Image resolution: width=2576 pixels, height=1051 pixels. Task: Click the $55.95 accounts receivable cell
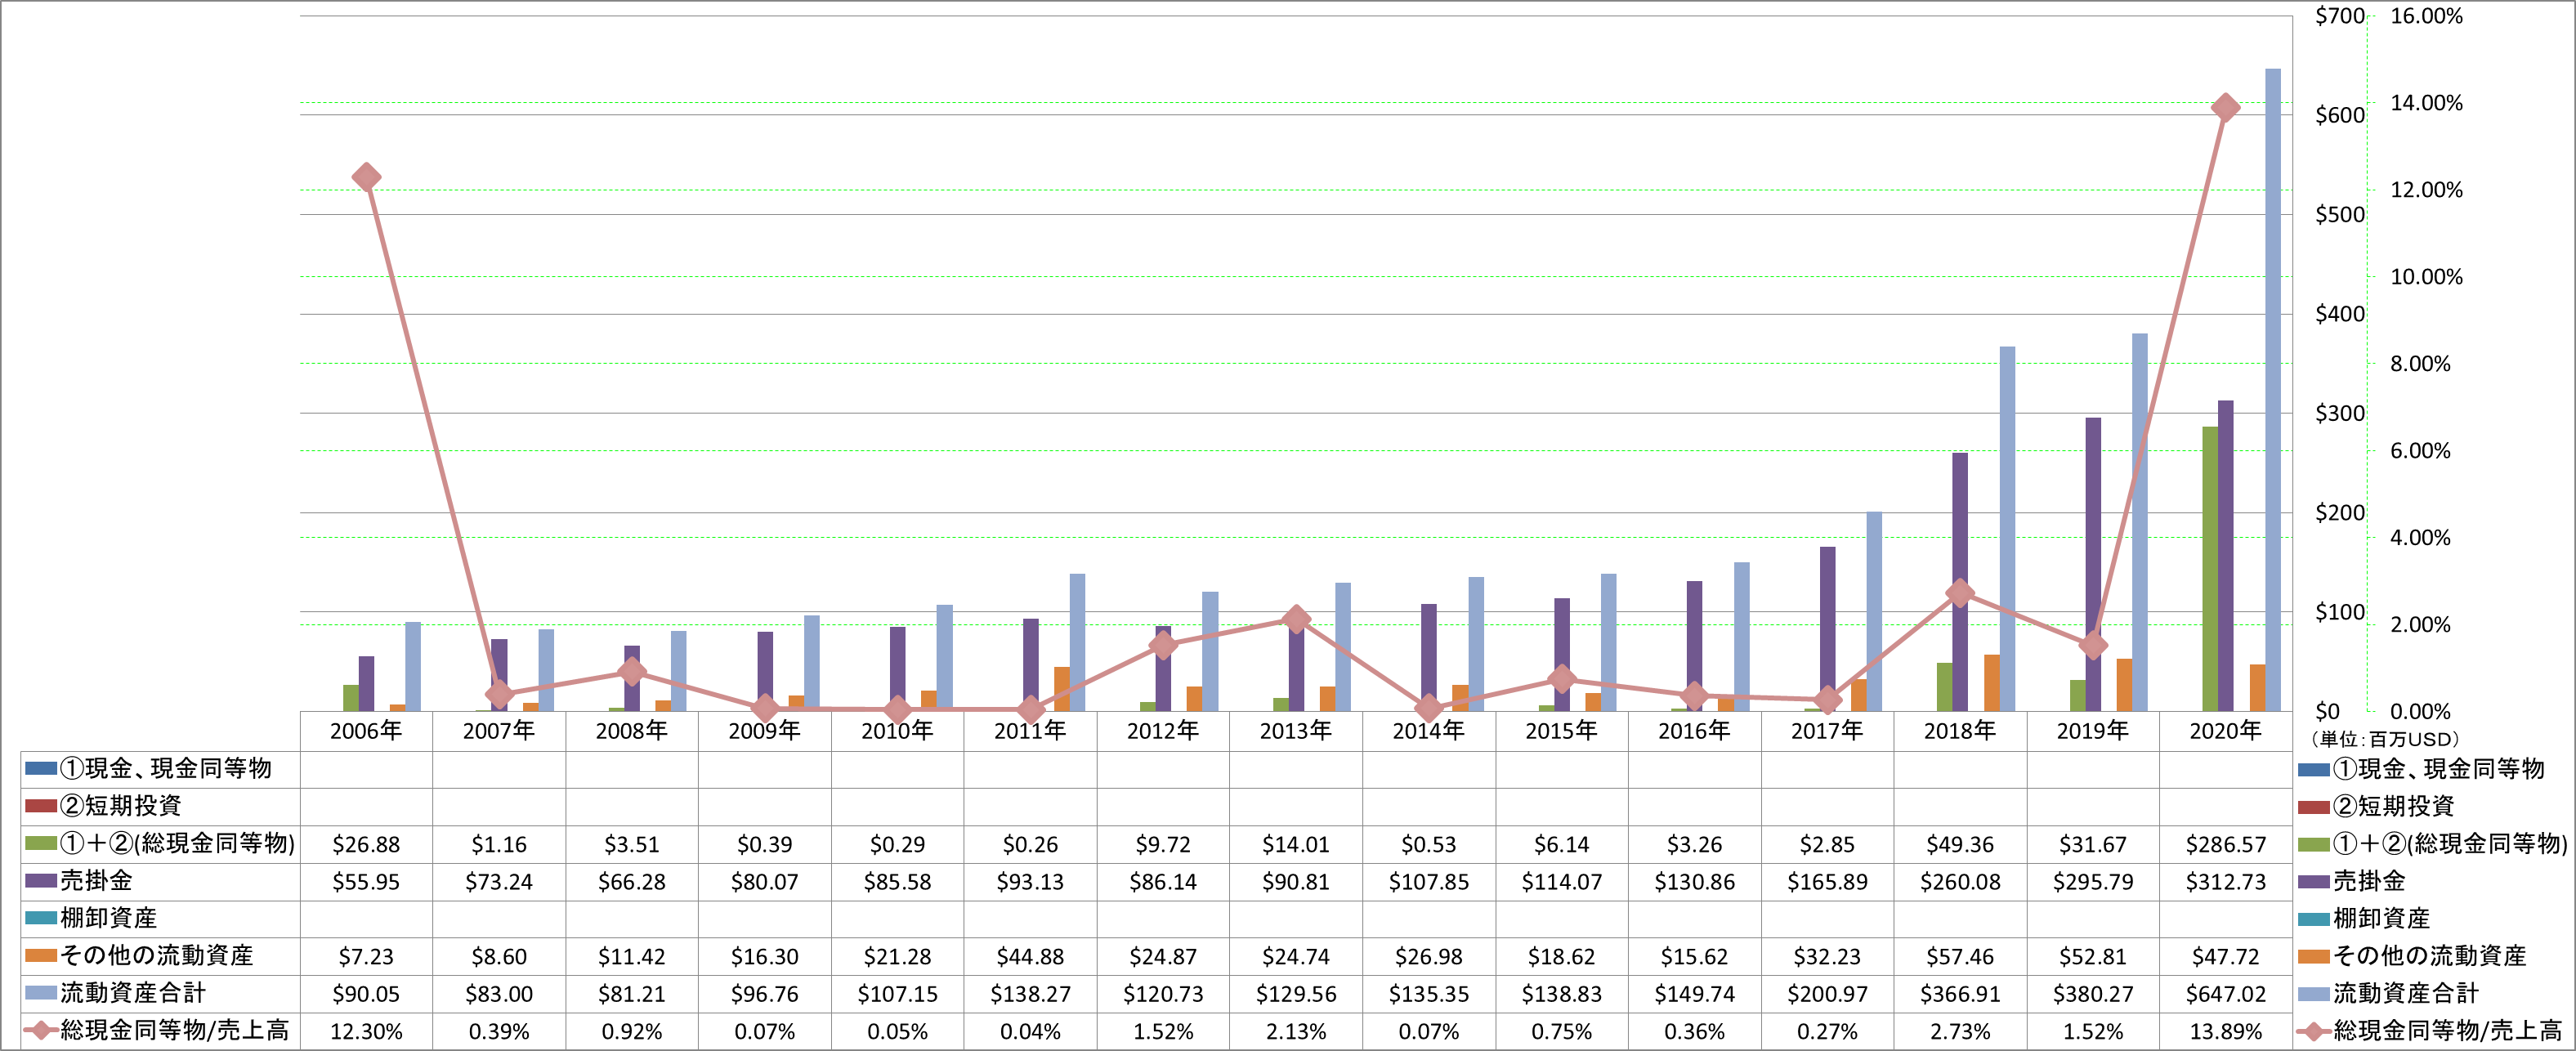(366, 882)
